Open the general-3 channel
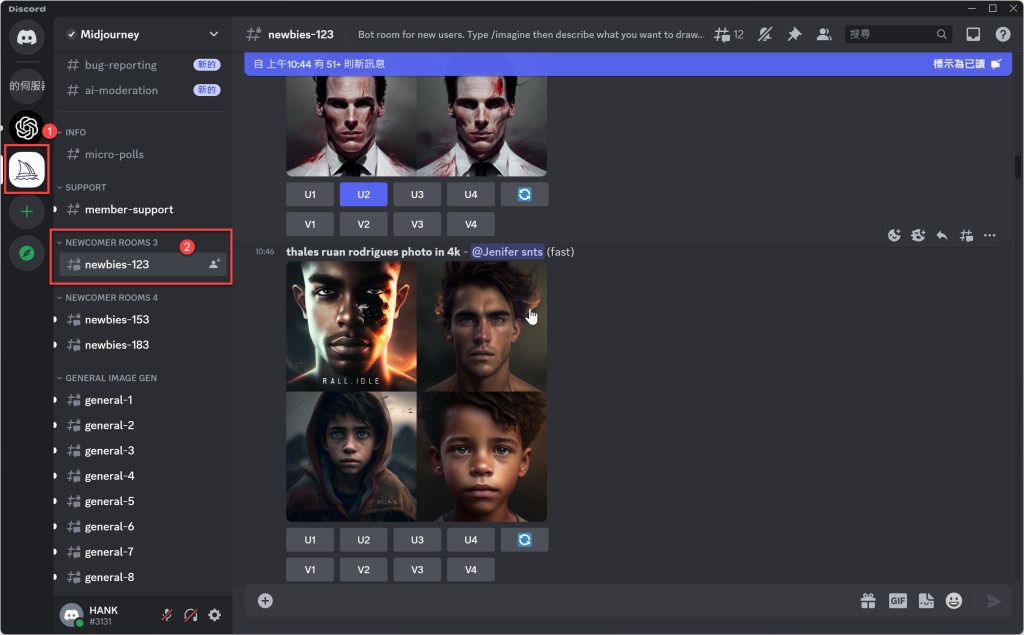 point(109,451)
